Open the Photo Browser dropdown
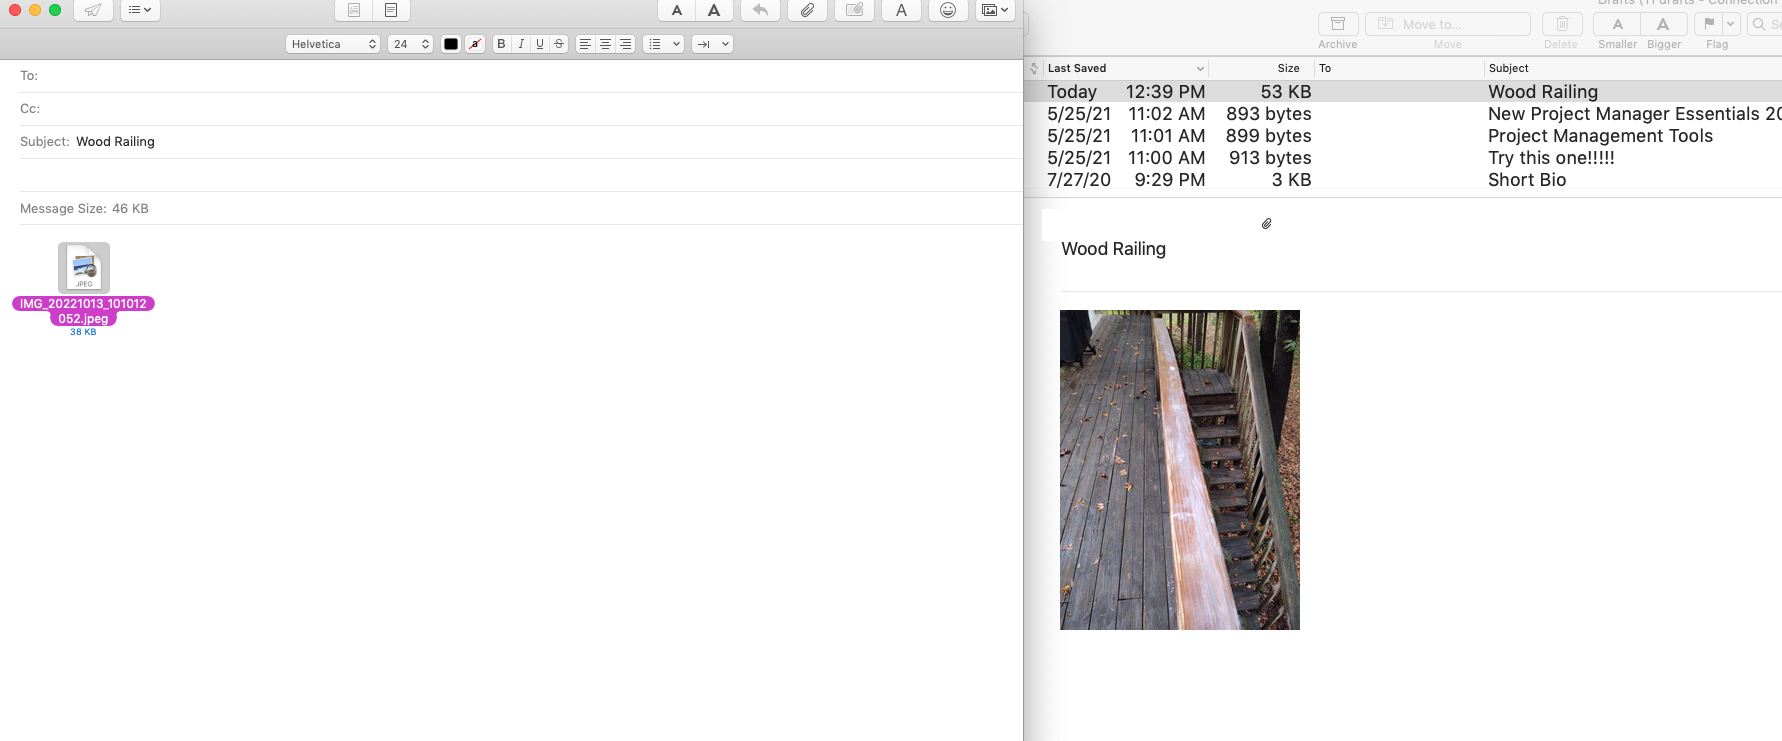Image resolution: width=1782 pixels, height=741 pixels. coord(996,10)
